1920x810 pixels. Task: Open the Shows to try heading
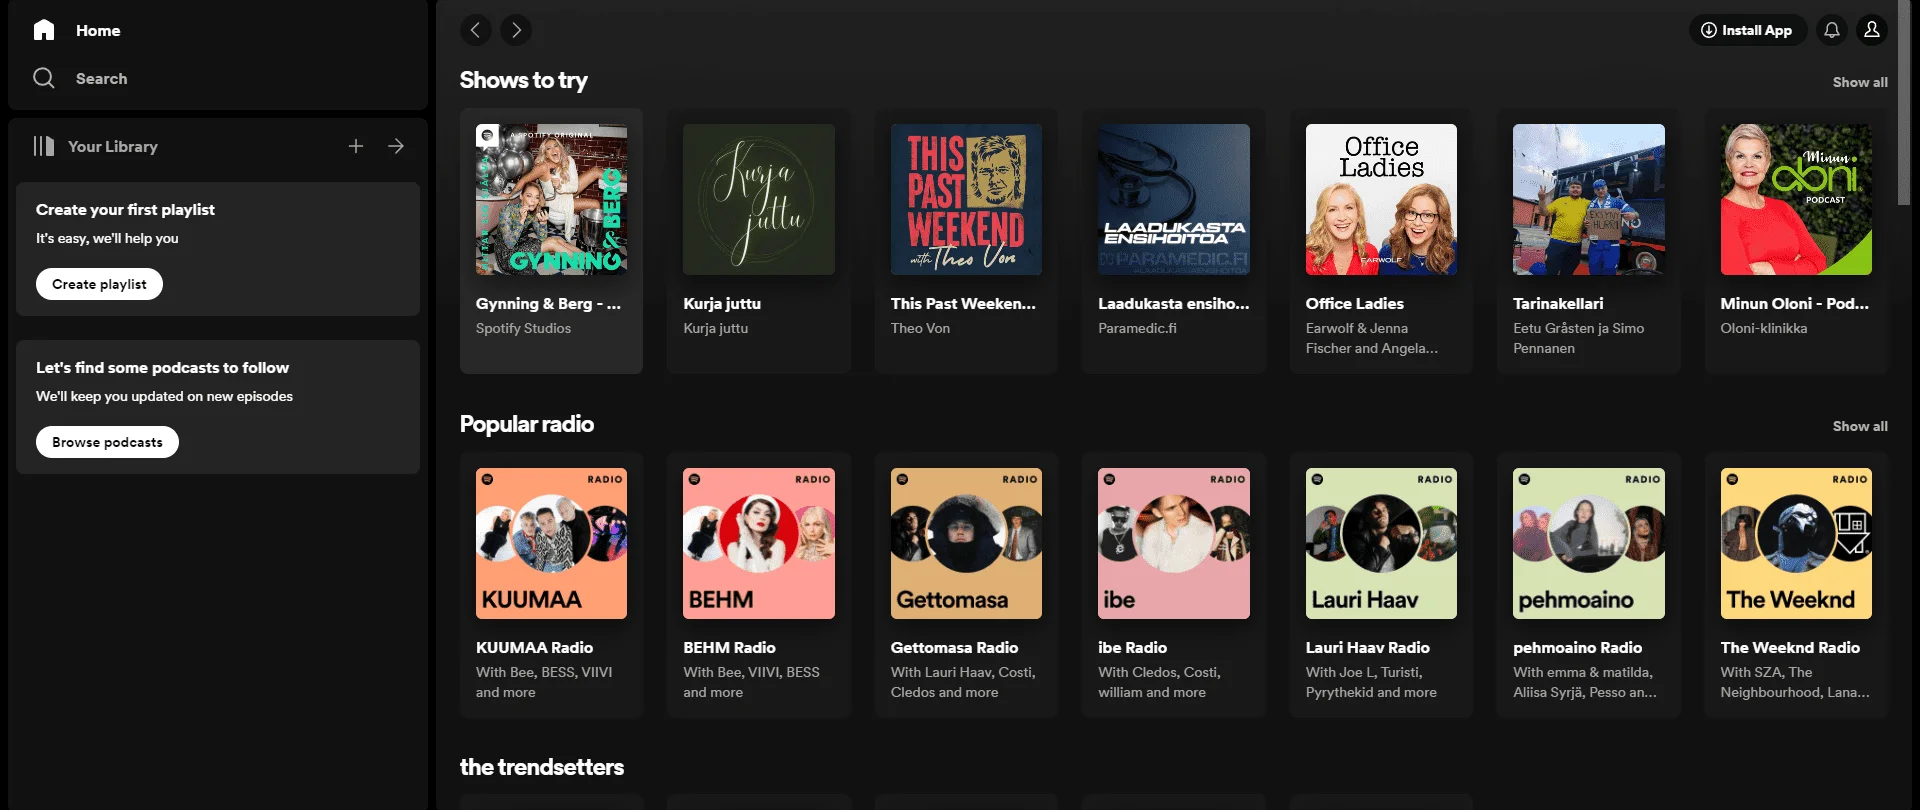pyautogui.click(x=523, y=80)
